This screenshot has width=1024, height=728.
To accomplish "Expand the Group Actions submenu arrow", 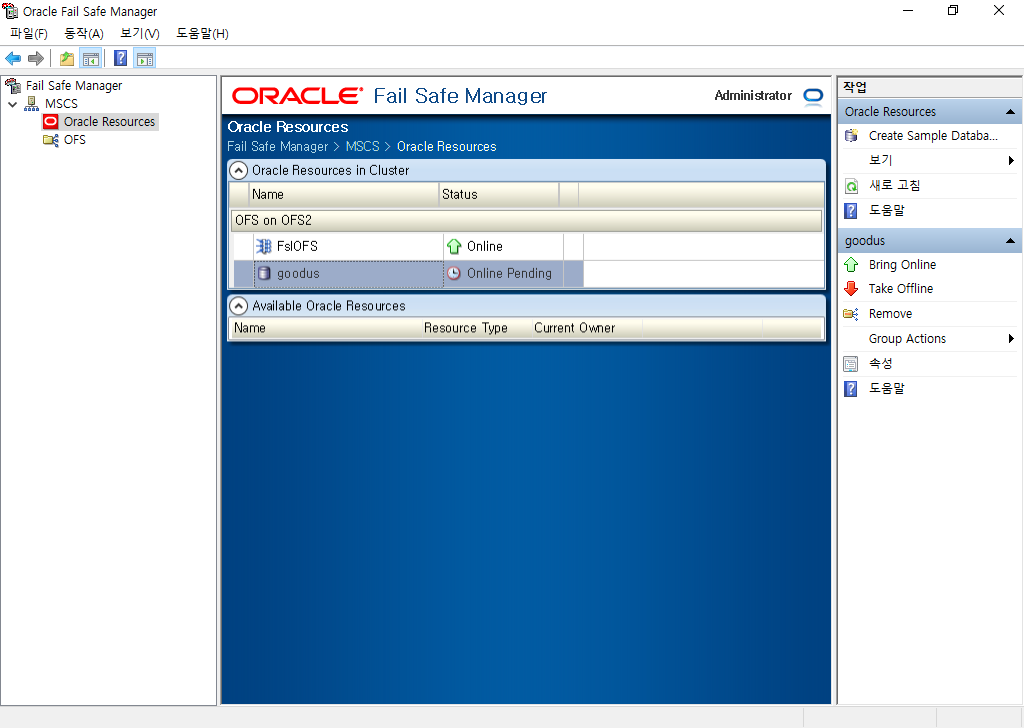I will [1011, 338].
